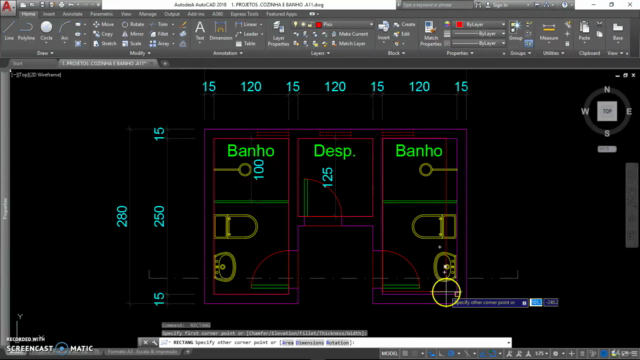Screen dimensions: 640x360
Task: Select the Polyline tool
Action: click(26, 31)
